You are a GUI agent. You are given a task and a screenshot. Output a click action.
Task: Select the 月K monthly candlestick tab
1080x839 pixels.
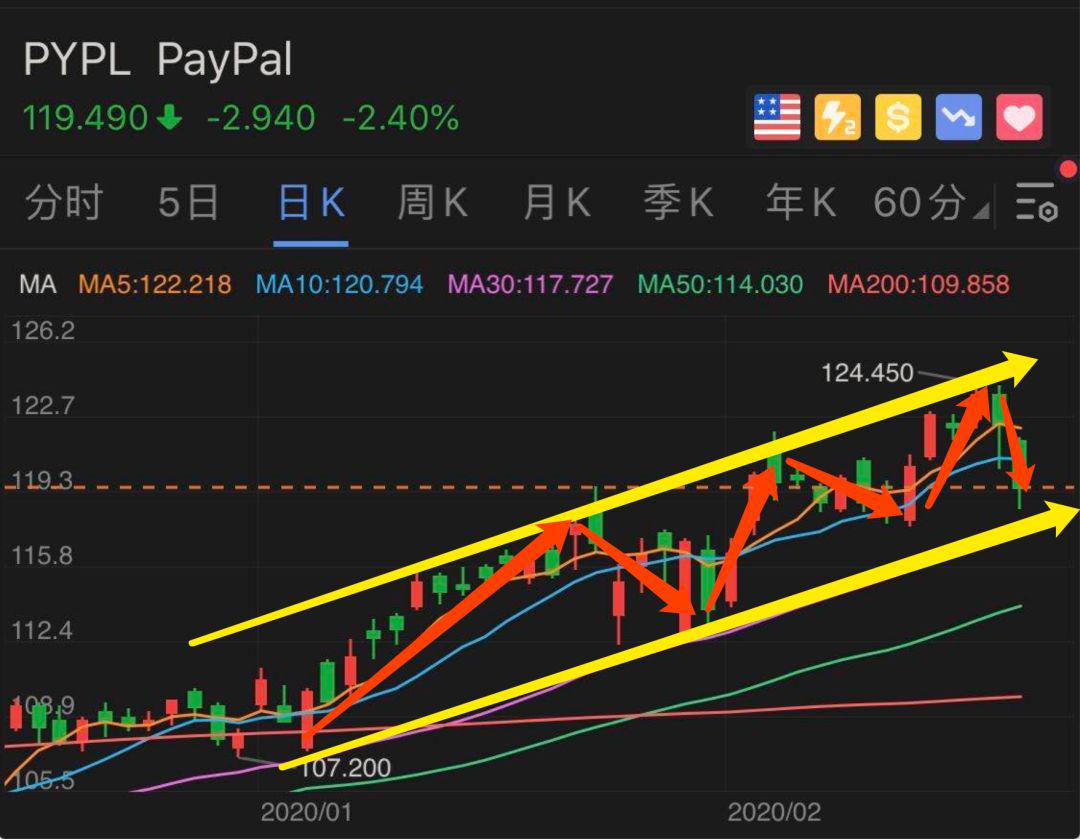coord(557,203)
